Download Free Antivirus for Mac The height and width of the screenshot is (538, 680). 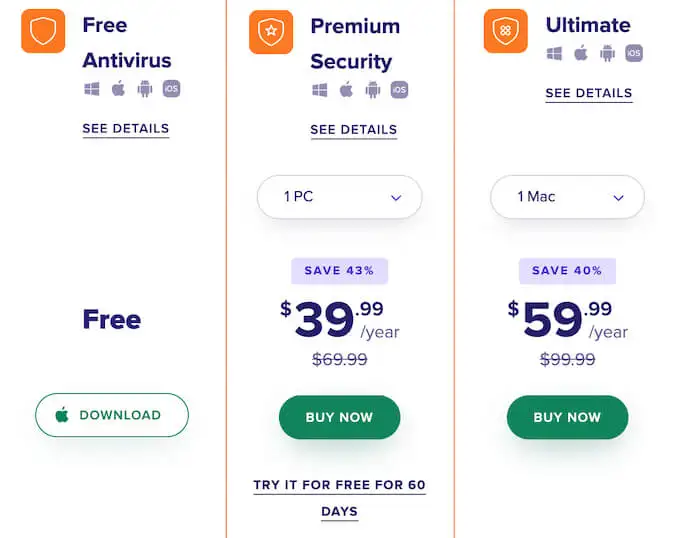[112, 415]
